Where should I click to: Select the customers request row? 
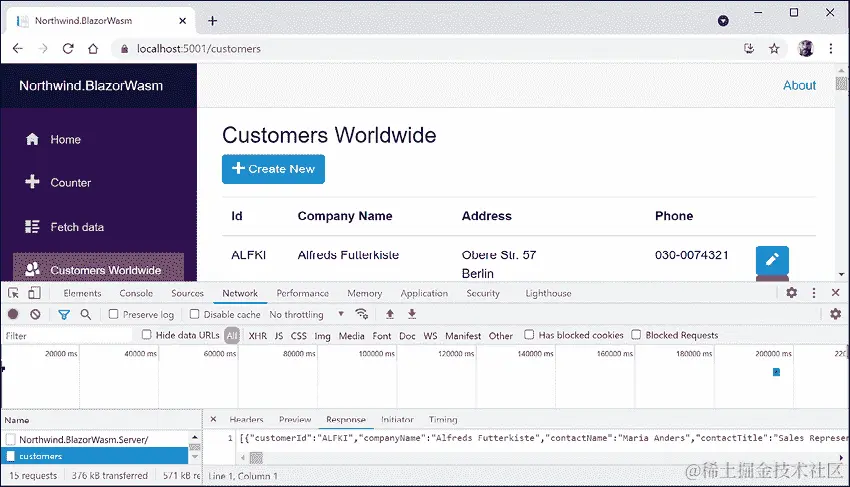95,456
